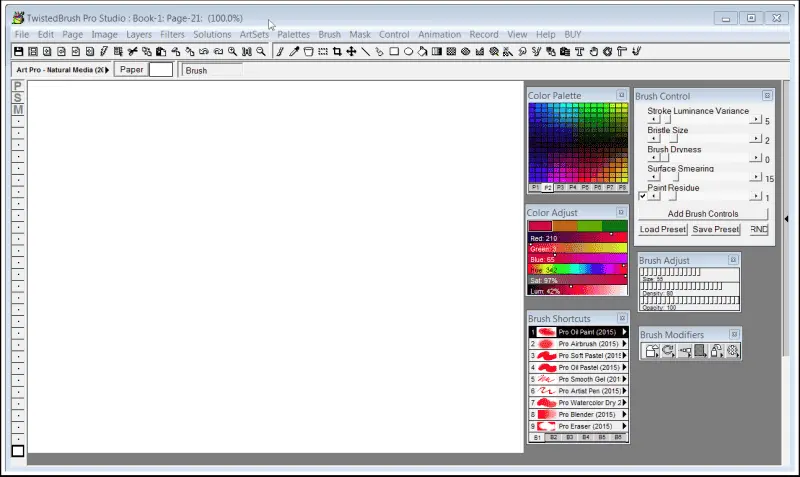
Task: Select the four-arrow Move tool
Action: click(352, 52)
